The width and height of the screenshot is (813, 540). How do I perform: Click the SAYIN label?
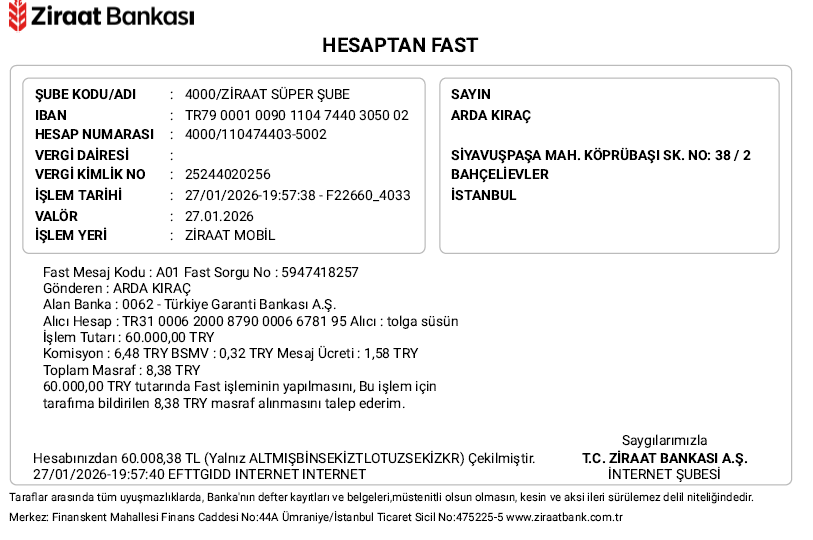471,94
